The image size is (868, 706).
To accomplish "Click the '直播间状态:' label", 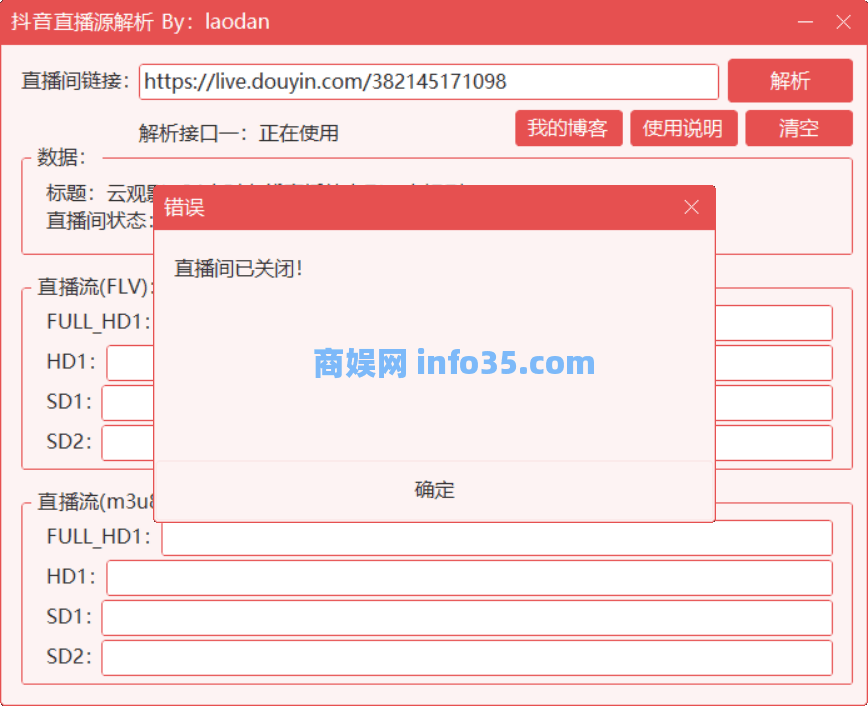I will click(x=99, y=220).
